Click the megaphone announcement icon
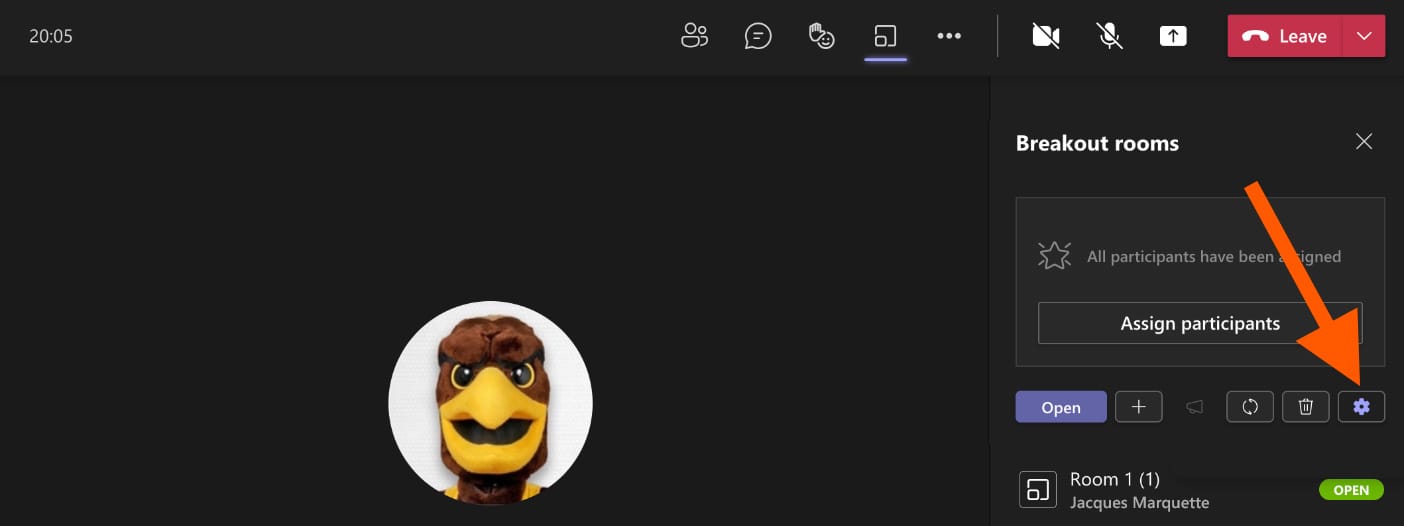The width and height of the screenshot is (1404, 526). [x=1194, y=407]
